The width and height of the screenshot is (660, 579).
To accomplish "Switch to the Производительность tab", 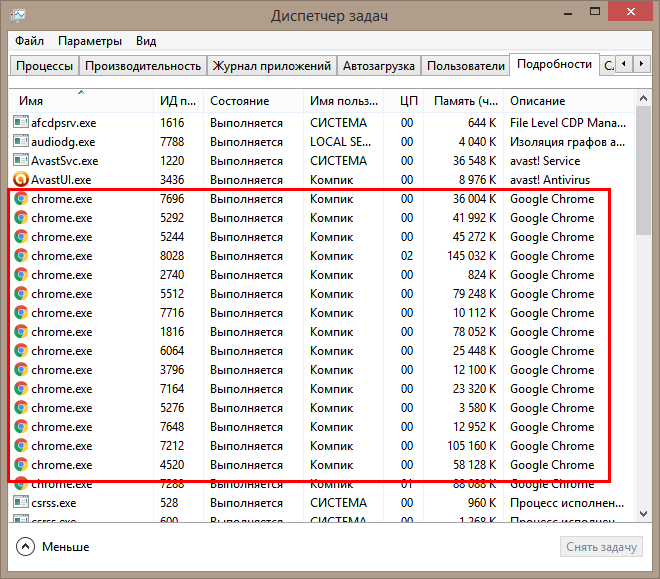I will tap(143, 66).
